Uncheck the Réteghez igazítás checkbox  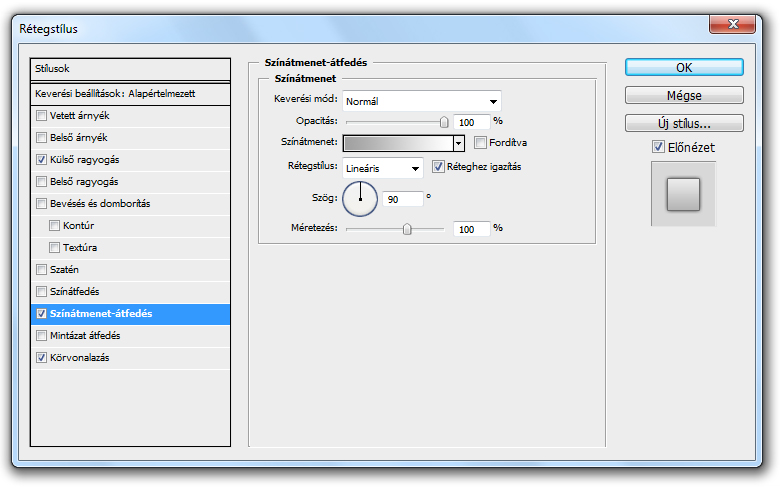point(438,167)
